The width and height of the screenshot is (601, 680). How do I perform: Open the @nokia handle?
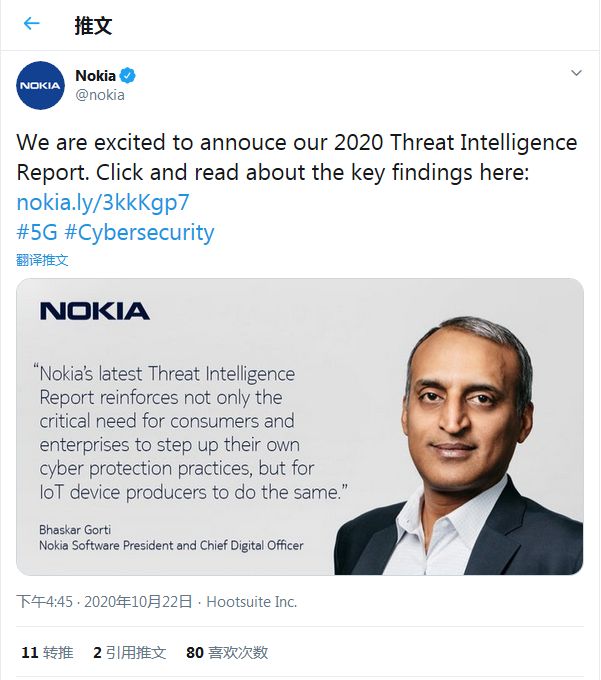100,95
